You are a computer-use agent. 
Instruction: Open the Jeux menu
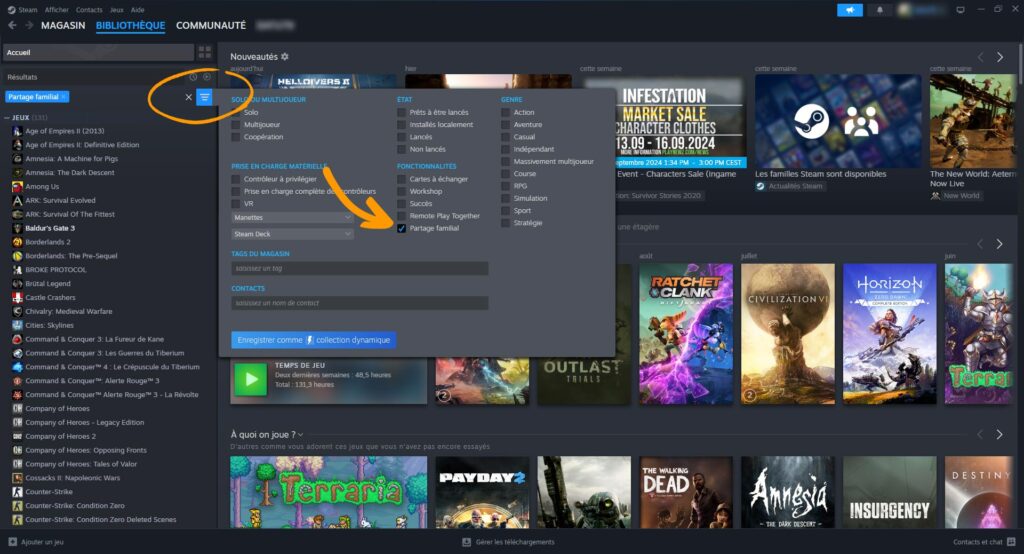117,10
